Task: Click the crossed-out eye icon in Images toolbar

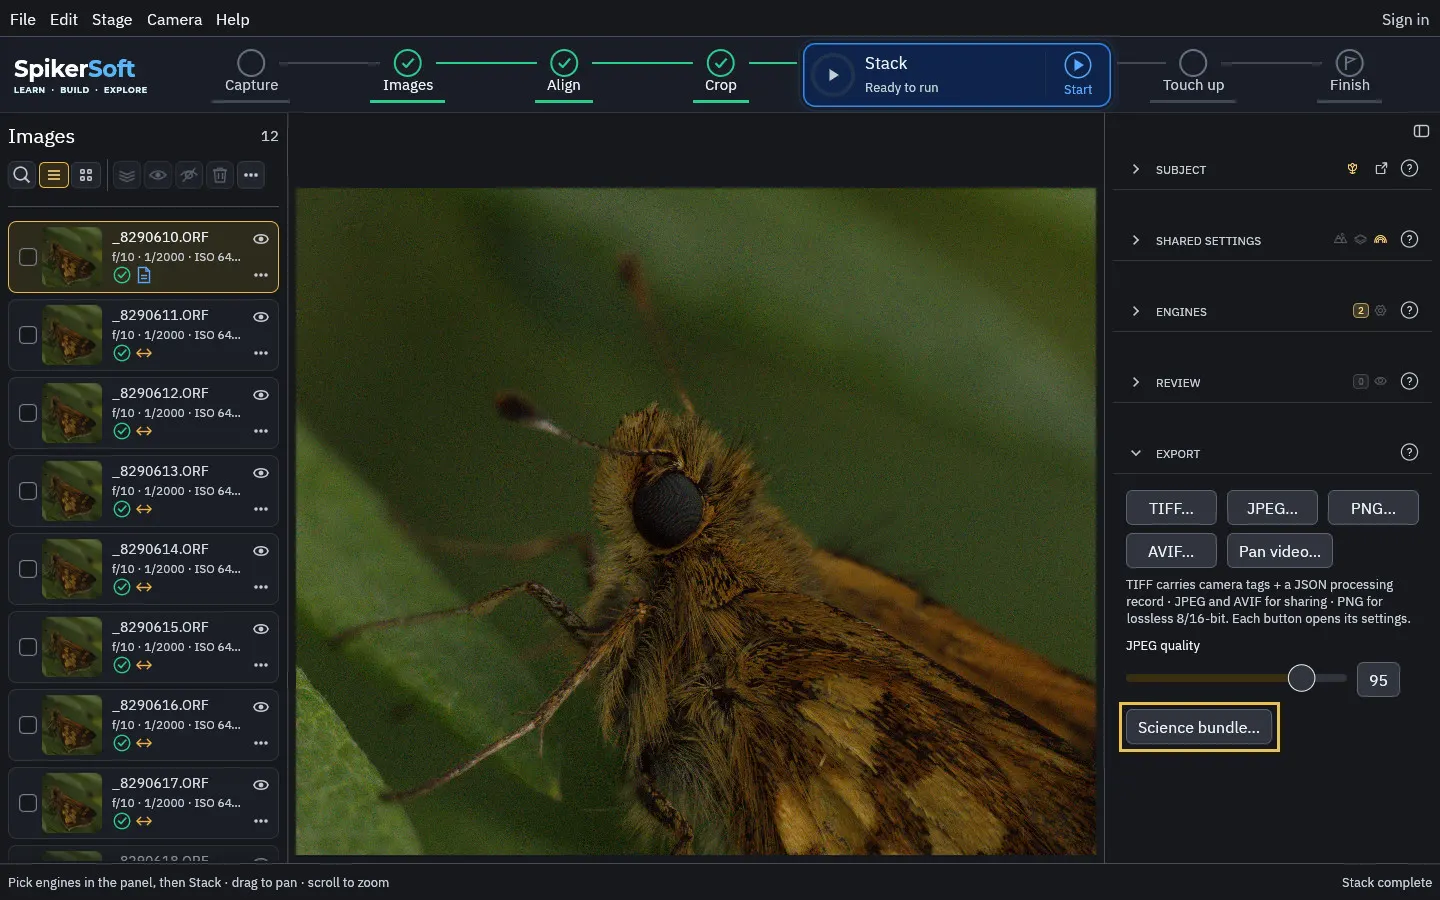Action: [x=189, y=175]
